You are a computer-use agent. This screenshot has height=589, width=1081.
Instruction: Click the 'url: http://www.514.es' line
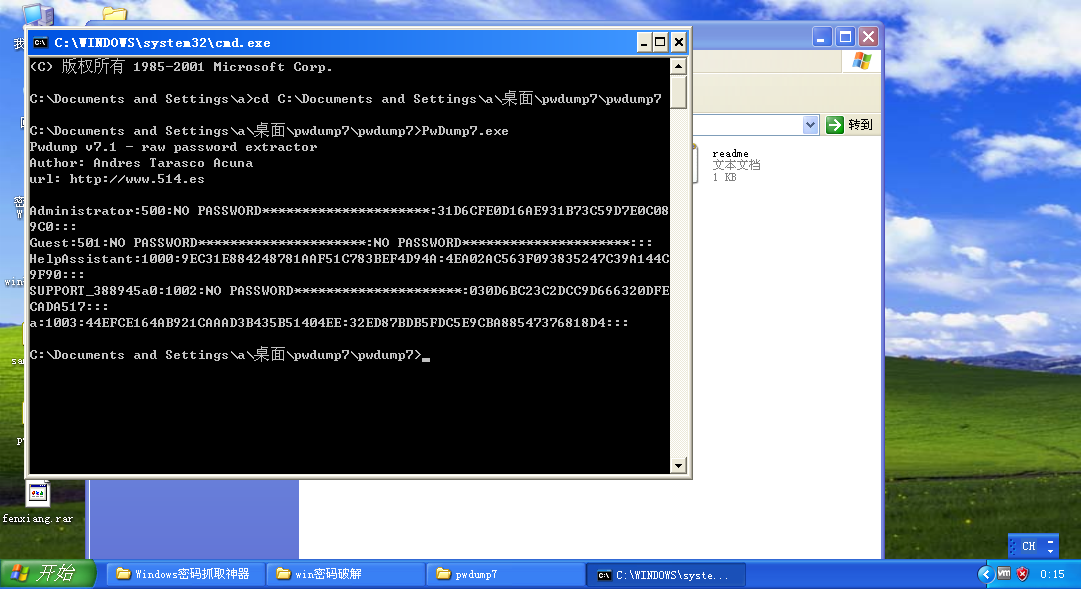point(117,179)
